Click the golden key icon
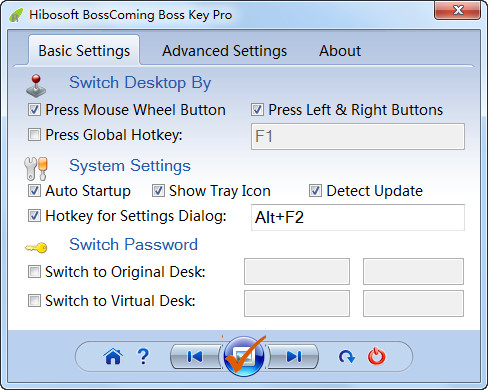Viewport: 488px width, 390px height. pyautogui.click(x=36, y=247)
